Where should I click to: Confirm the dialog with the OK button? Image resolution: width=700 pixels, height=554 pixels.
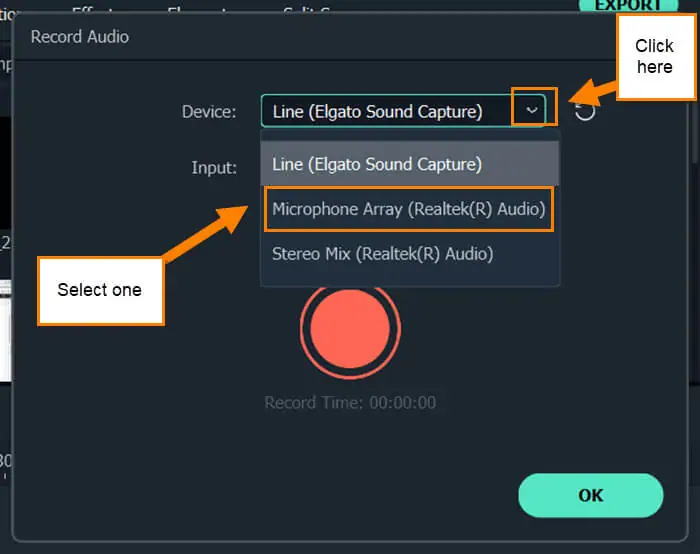(x=591, y=496)
